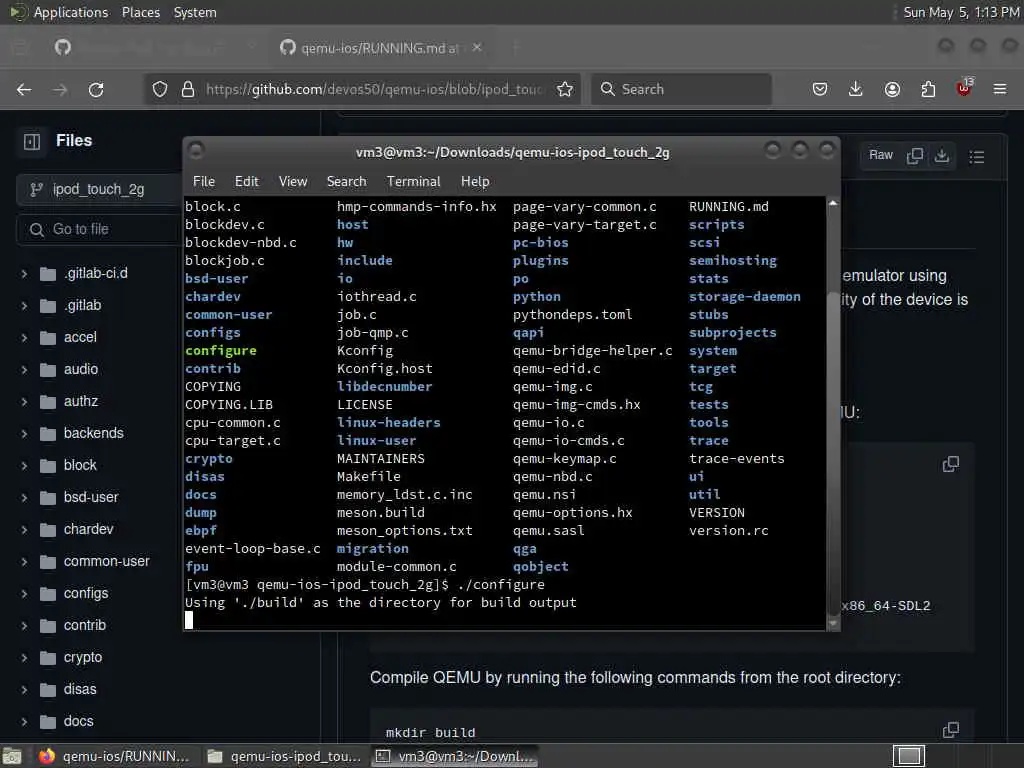The image size is (1024, 768).
Task: Open the terminal View menu
Action: click(x=293, y=182)
